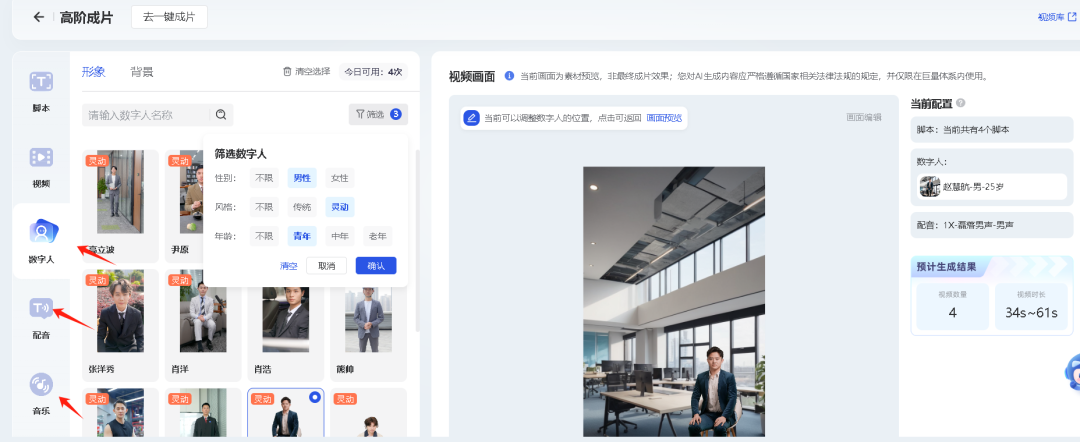Screen dimensions: 1080x442
Task: Select 不限 for 年龄 filter
Action: click(x=264, y=236)
